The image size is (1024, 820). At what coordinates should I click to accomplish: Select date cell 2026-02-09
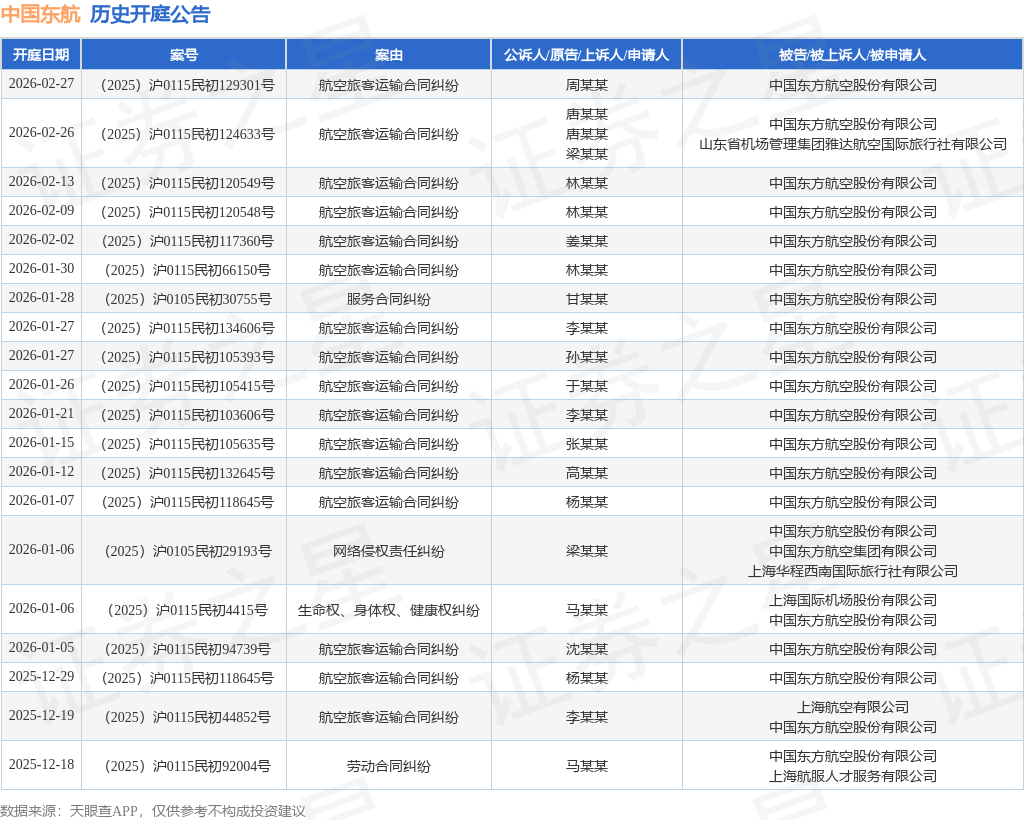pyautogui.click(x=41, y=210)
